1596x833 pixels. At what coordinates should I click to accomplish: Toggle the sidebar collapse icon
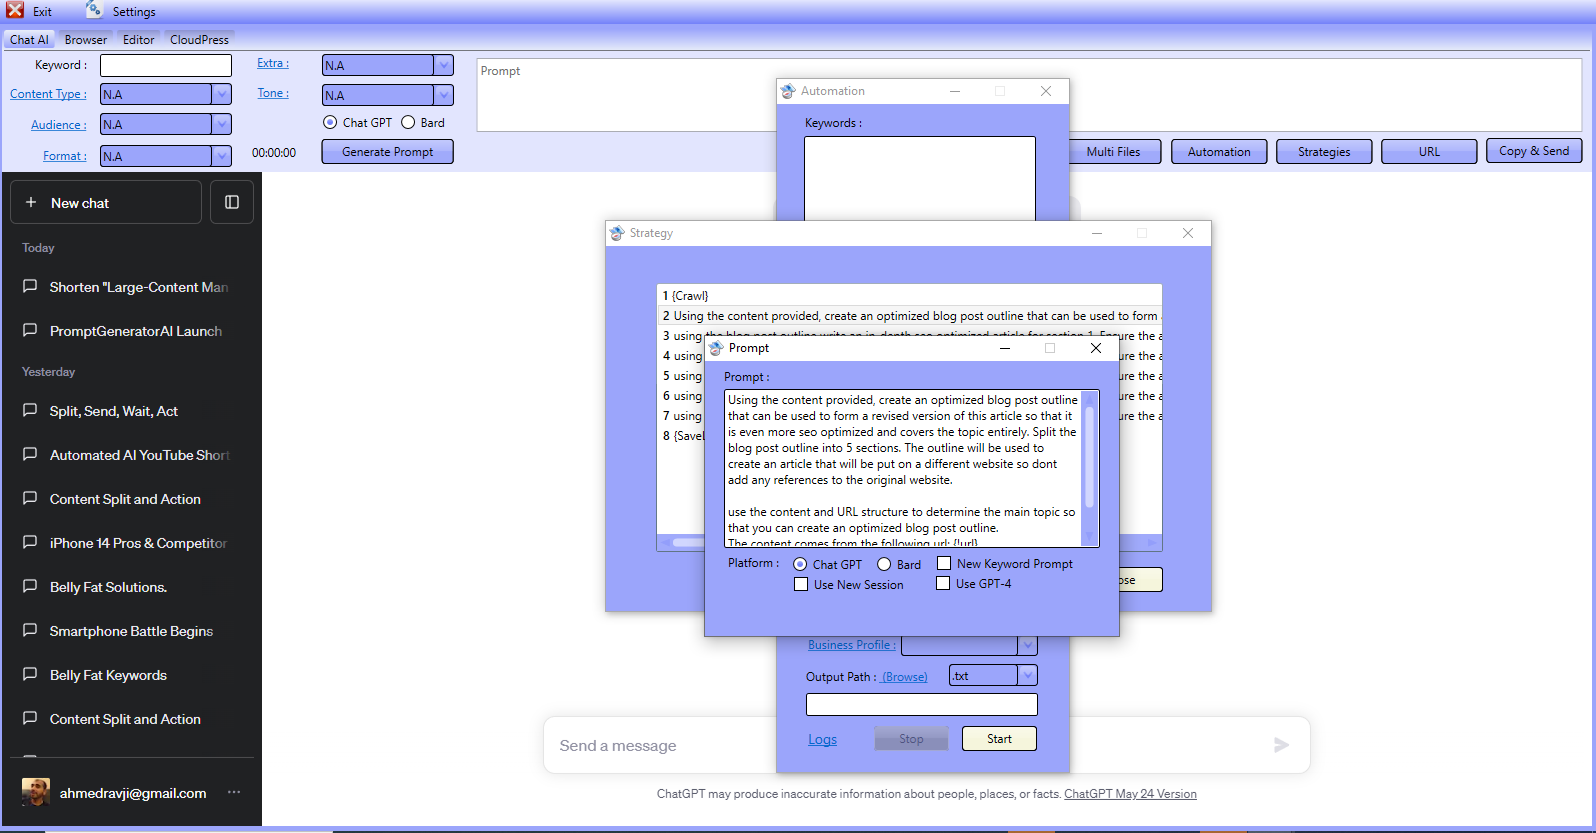(232, 202)
